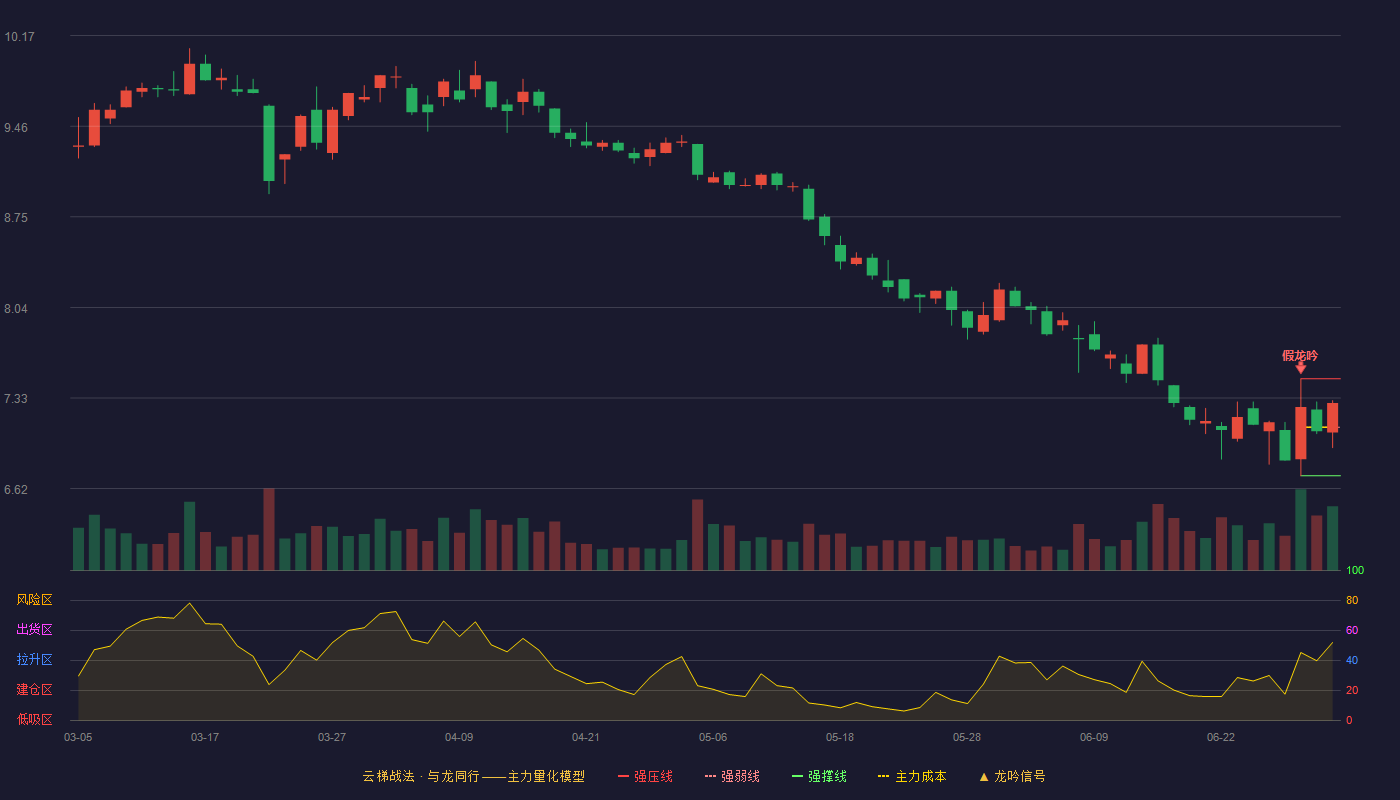Click the 05-28 date label
This screenshot has height=800, width=1400.
click(x=967, y=737)
